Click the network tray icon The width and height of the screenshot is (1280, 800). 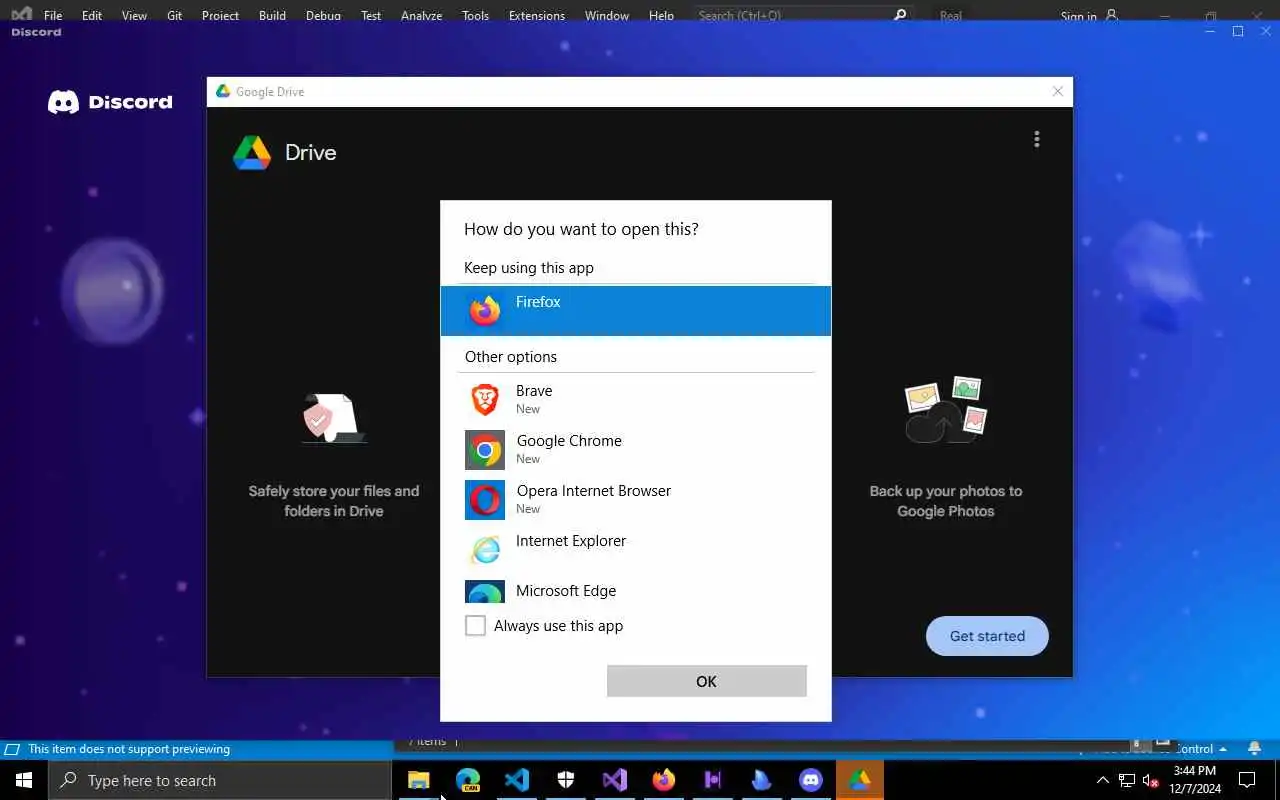pos(1127,780)
